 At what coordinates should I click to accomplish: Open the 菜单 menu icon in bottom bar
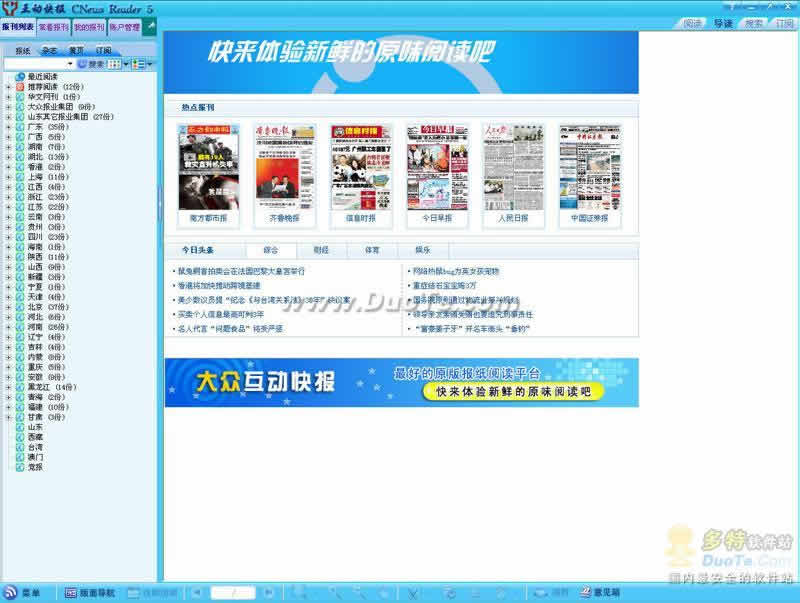point(10,592)
